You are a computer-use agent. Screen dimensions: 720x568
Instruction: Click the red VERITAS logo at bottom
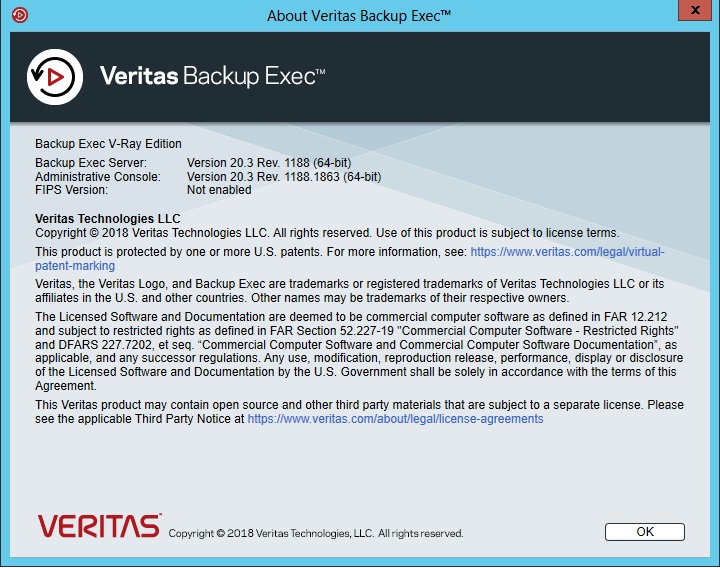pos(99,526)
